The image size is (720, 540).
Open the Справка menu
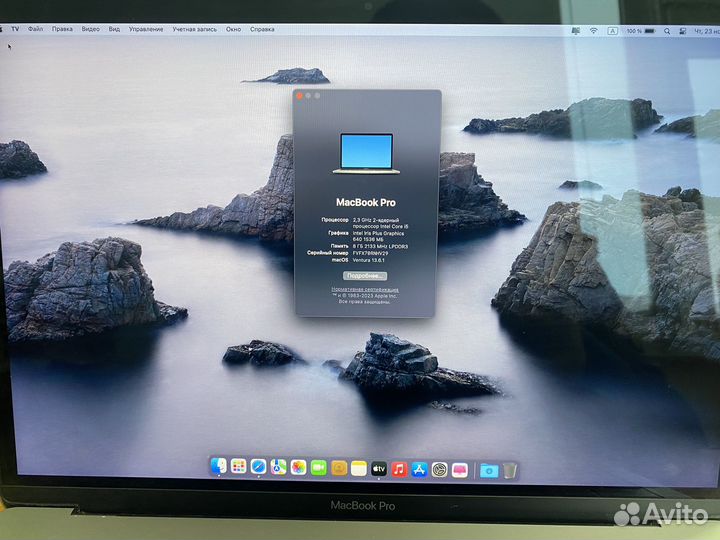click(x=262, y=29)
